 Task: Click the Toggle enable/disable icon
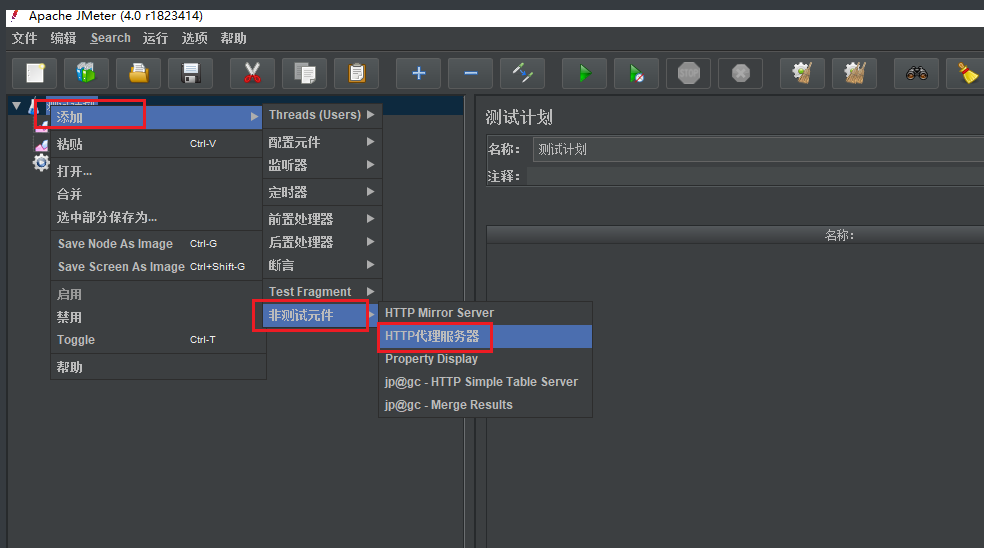[x=523, y=73]
